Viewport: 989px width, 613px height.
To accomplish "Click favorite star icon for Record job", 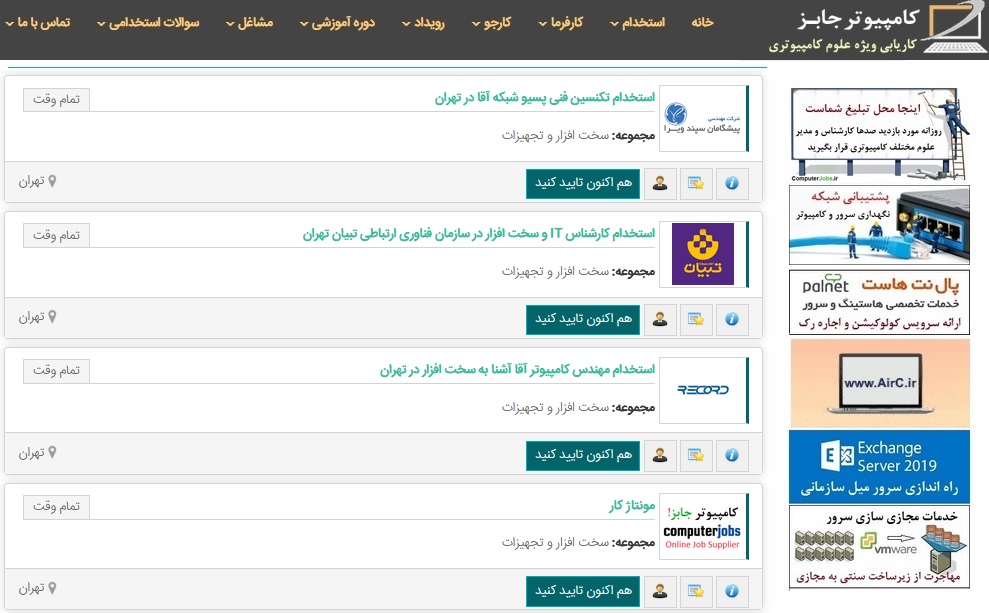I will point(696,455).
